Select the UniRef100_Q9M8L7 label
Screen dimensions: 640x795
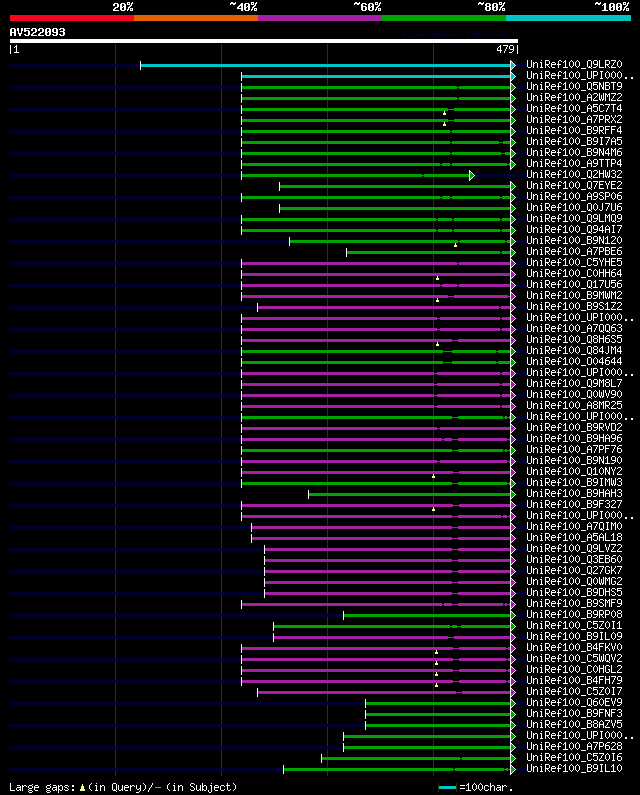(x=574, y=383)
